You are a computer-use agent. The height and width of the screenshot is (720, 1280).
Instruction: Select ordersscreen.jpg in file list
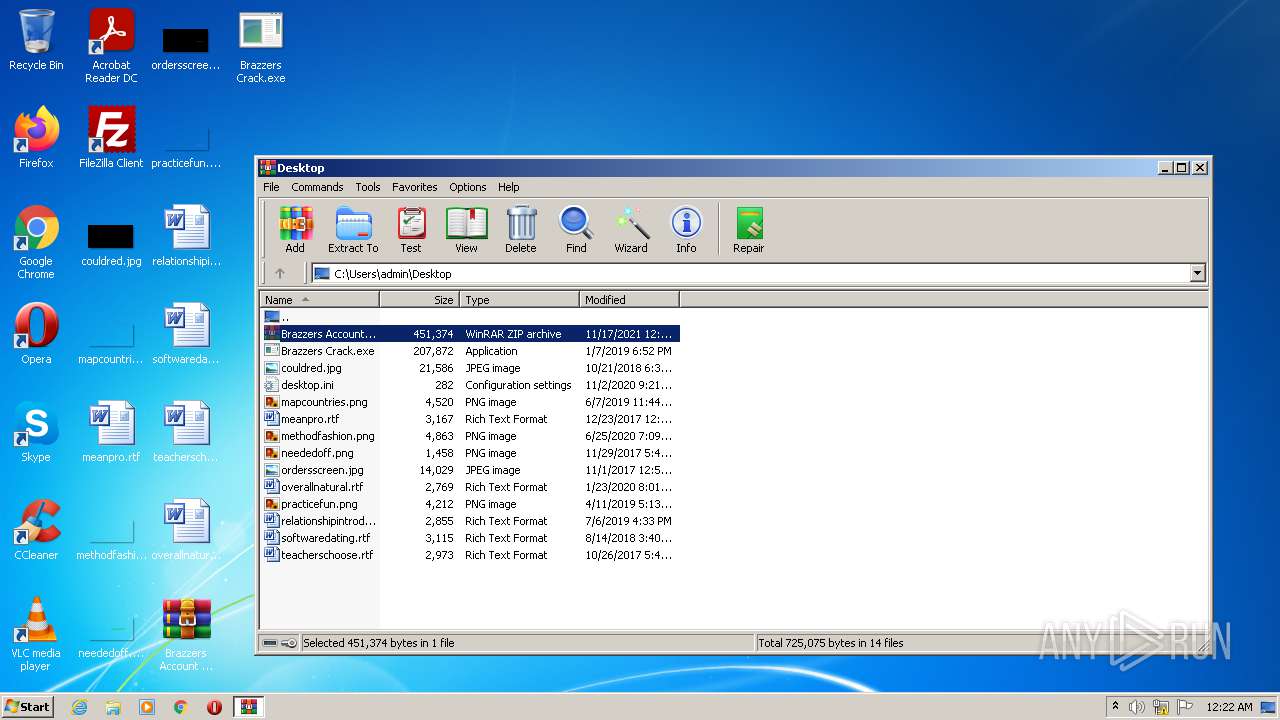(x=471, y=470)
